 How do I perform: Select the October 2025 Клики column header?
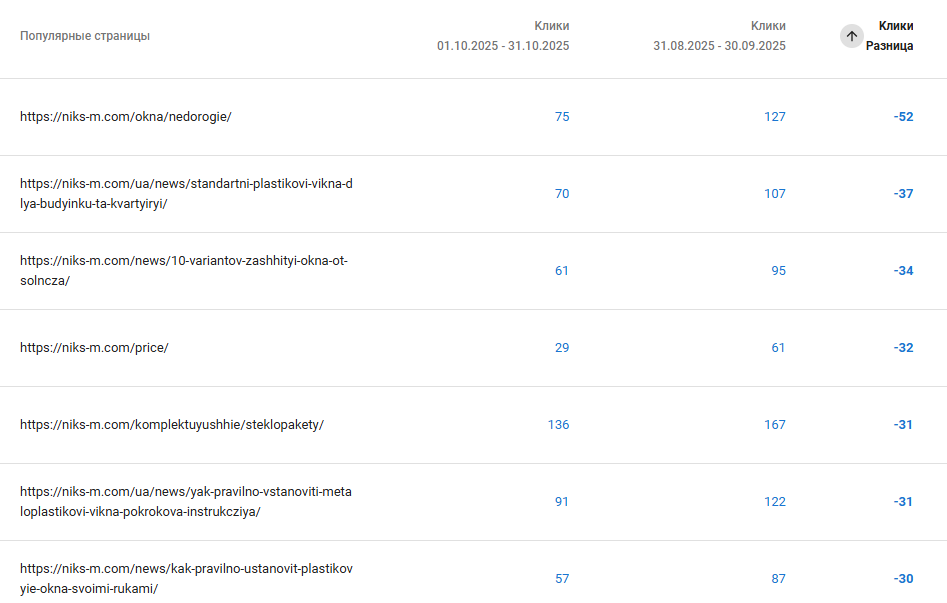pyautogui.click(x=503, y=36)
